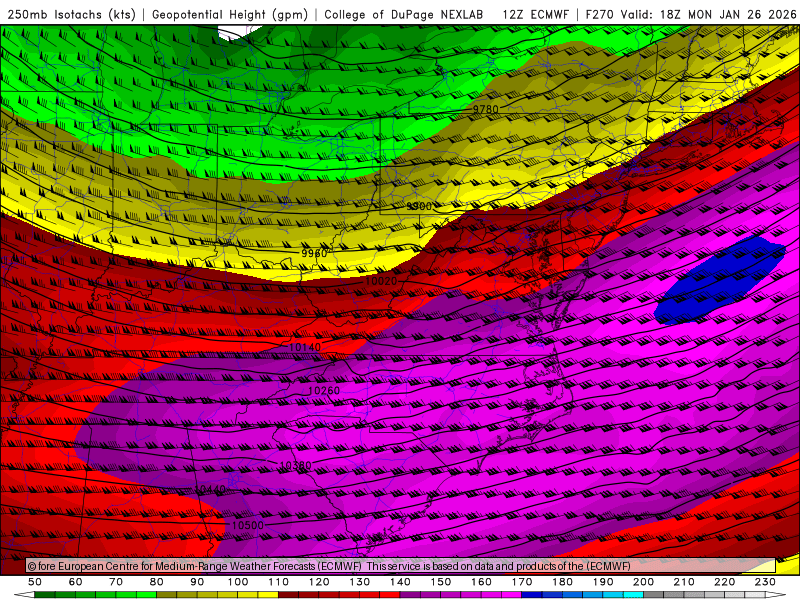
Task: Click the "Geopotential Height (gpm)" header label
Action: coord(230,15)
